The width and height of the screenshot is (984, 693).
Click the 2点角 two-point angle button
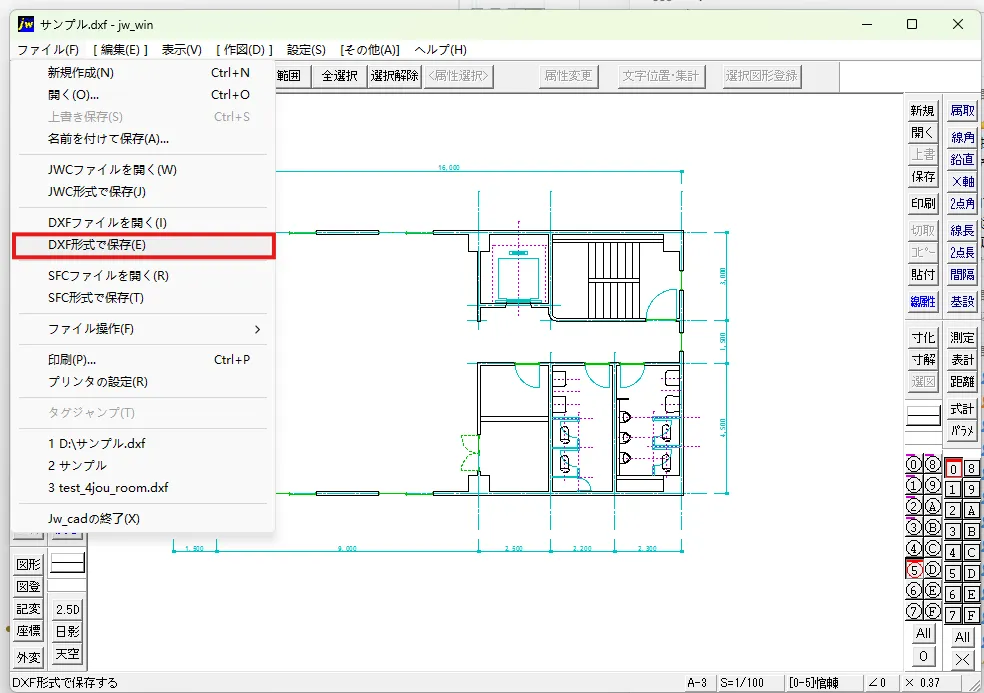tap(962, 203)
